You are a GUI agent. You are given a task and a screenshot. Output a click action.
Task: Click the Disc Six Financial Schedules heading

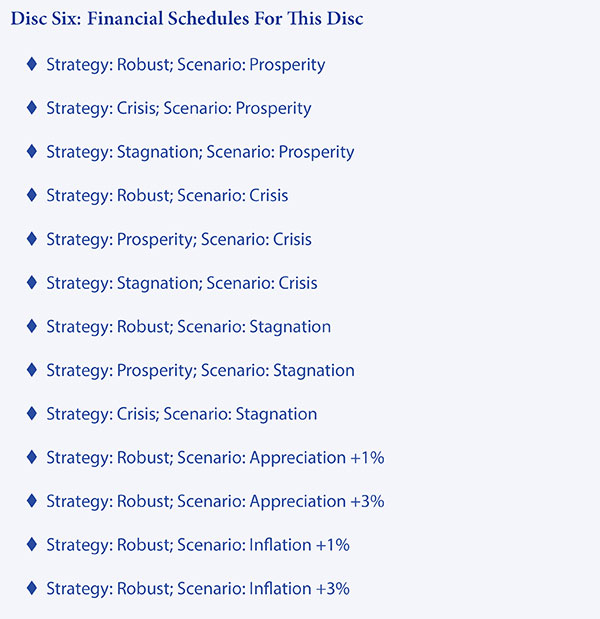[187, 19]
